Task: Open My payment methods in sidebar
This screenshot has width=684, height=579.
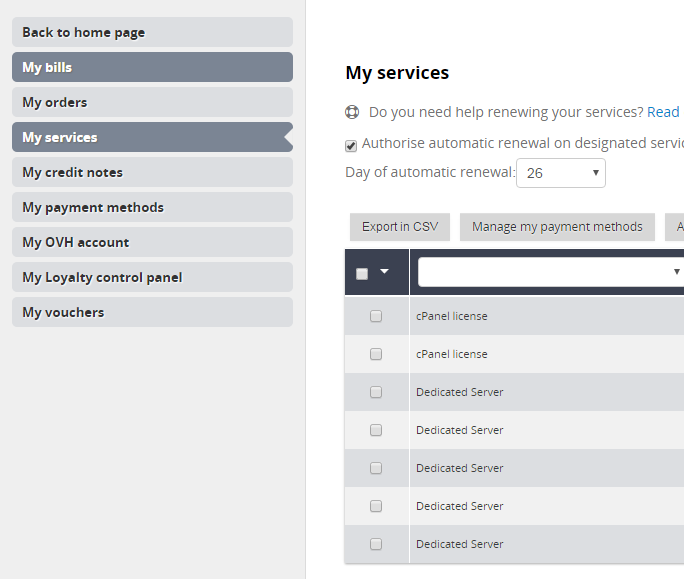Action: [x=152, y=207]
